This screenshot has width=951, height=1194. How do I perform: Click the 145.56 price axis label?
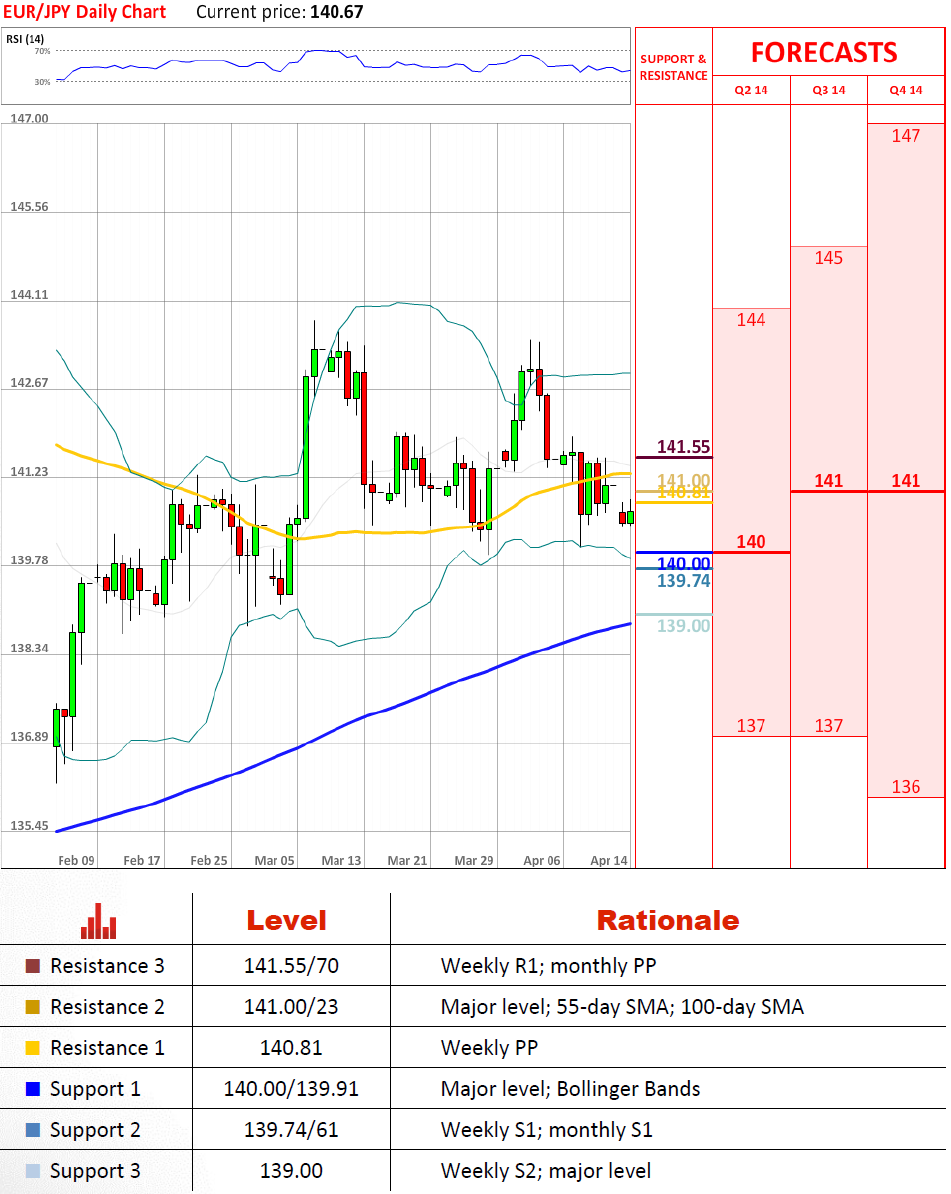coord(29,207)
